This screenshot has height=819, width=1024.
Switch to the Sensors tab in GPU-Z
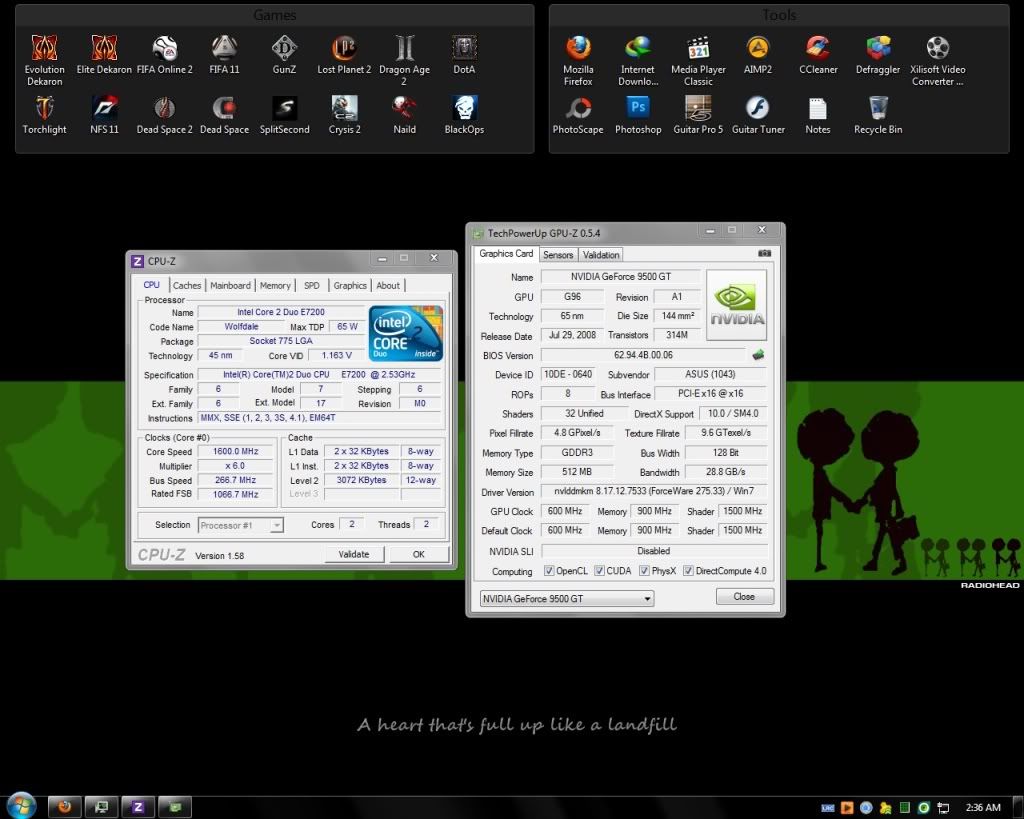(558, 255)
